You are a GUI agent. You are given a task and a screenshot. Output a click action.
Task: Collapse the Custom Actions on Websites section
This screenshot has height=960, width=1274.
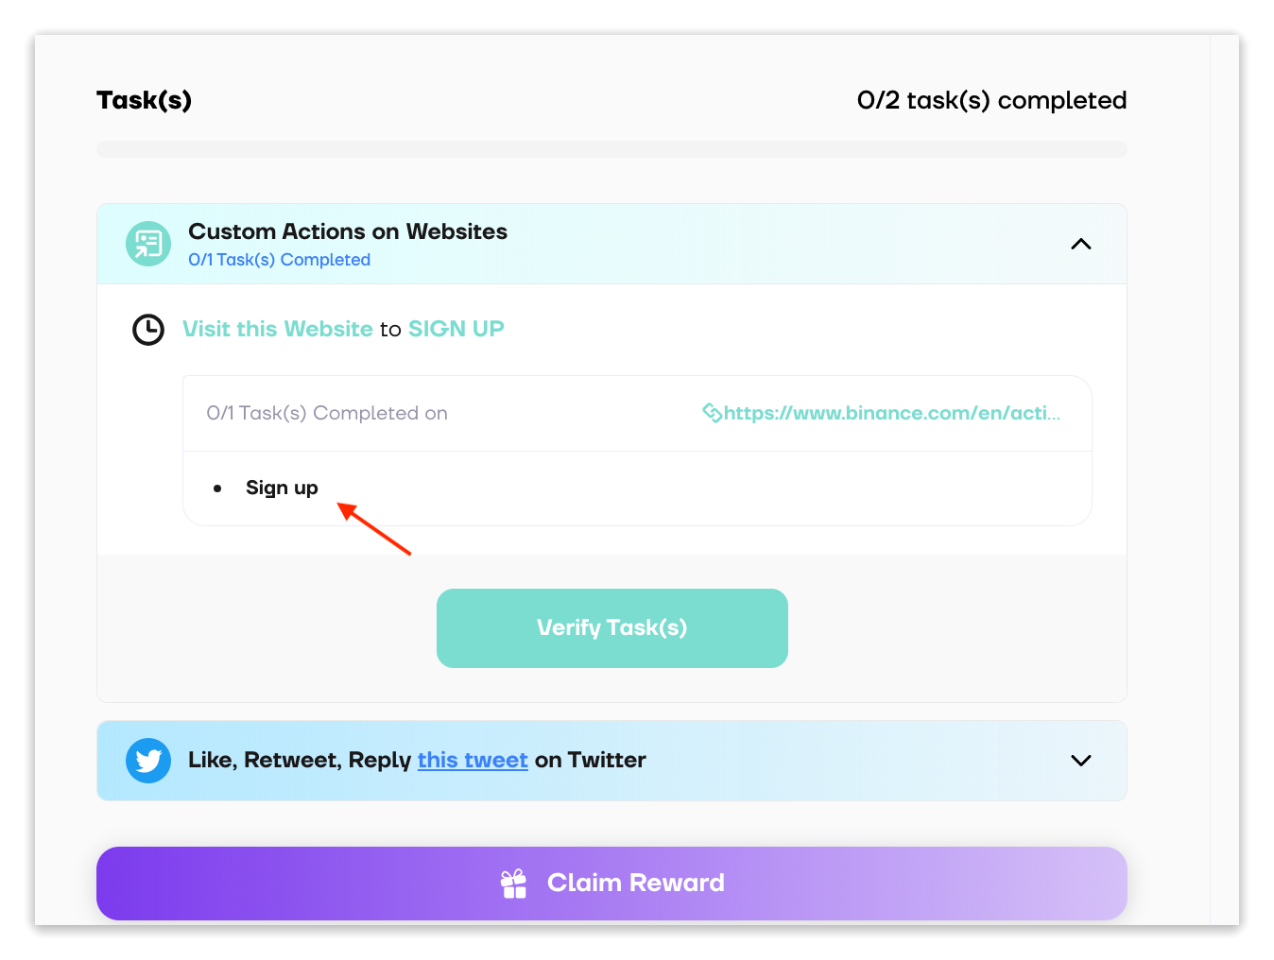[1081, 244]
